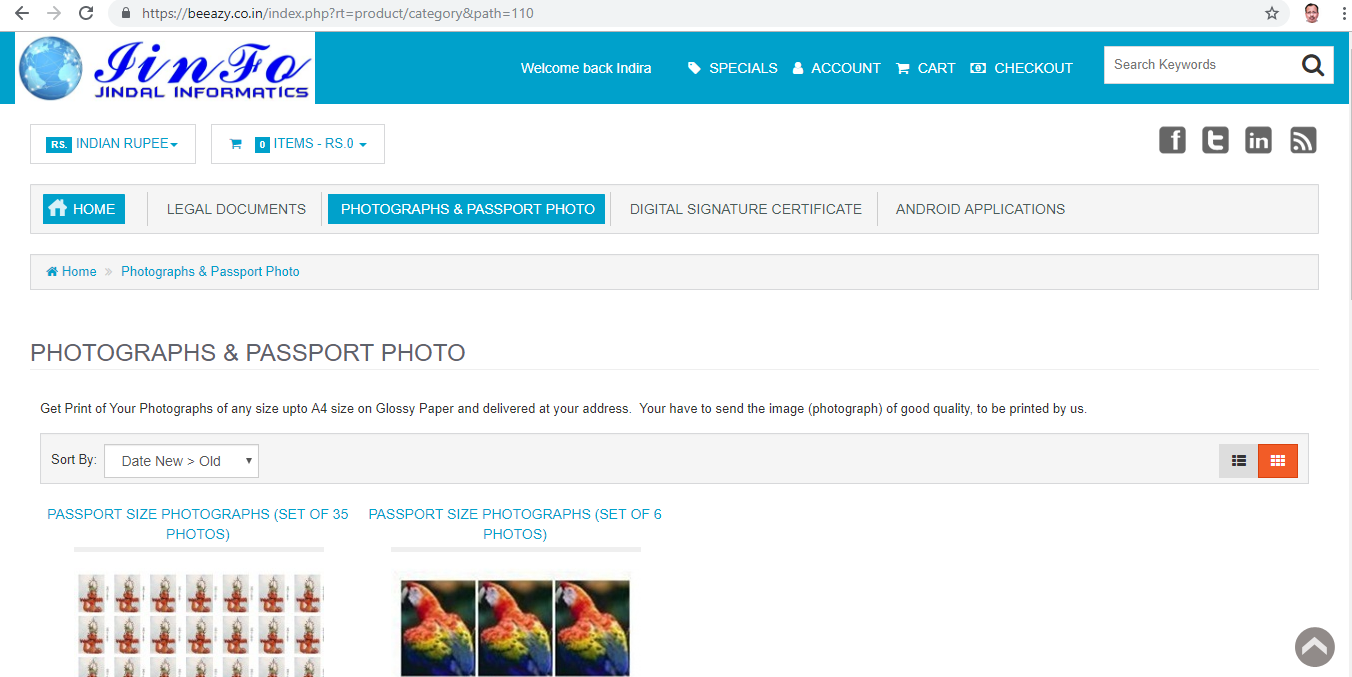Open the Facebook social icon
Screen dimensions: 1352x677
pos(1172,141)
